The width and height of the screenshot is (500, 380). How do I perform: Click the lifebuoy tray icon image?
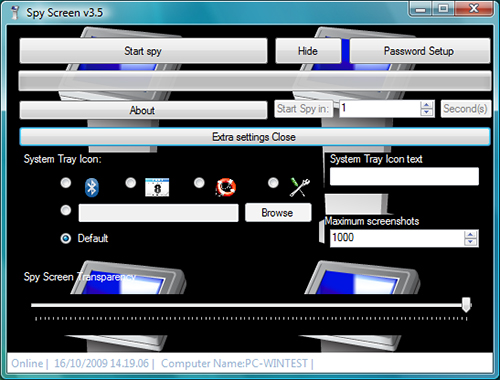pos(226,187)
